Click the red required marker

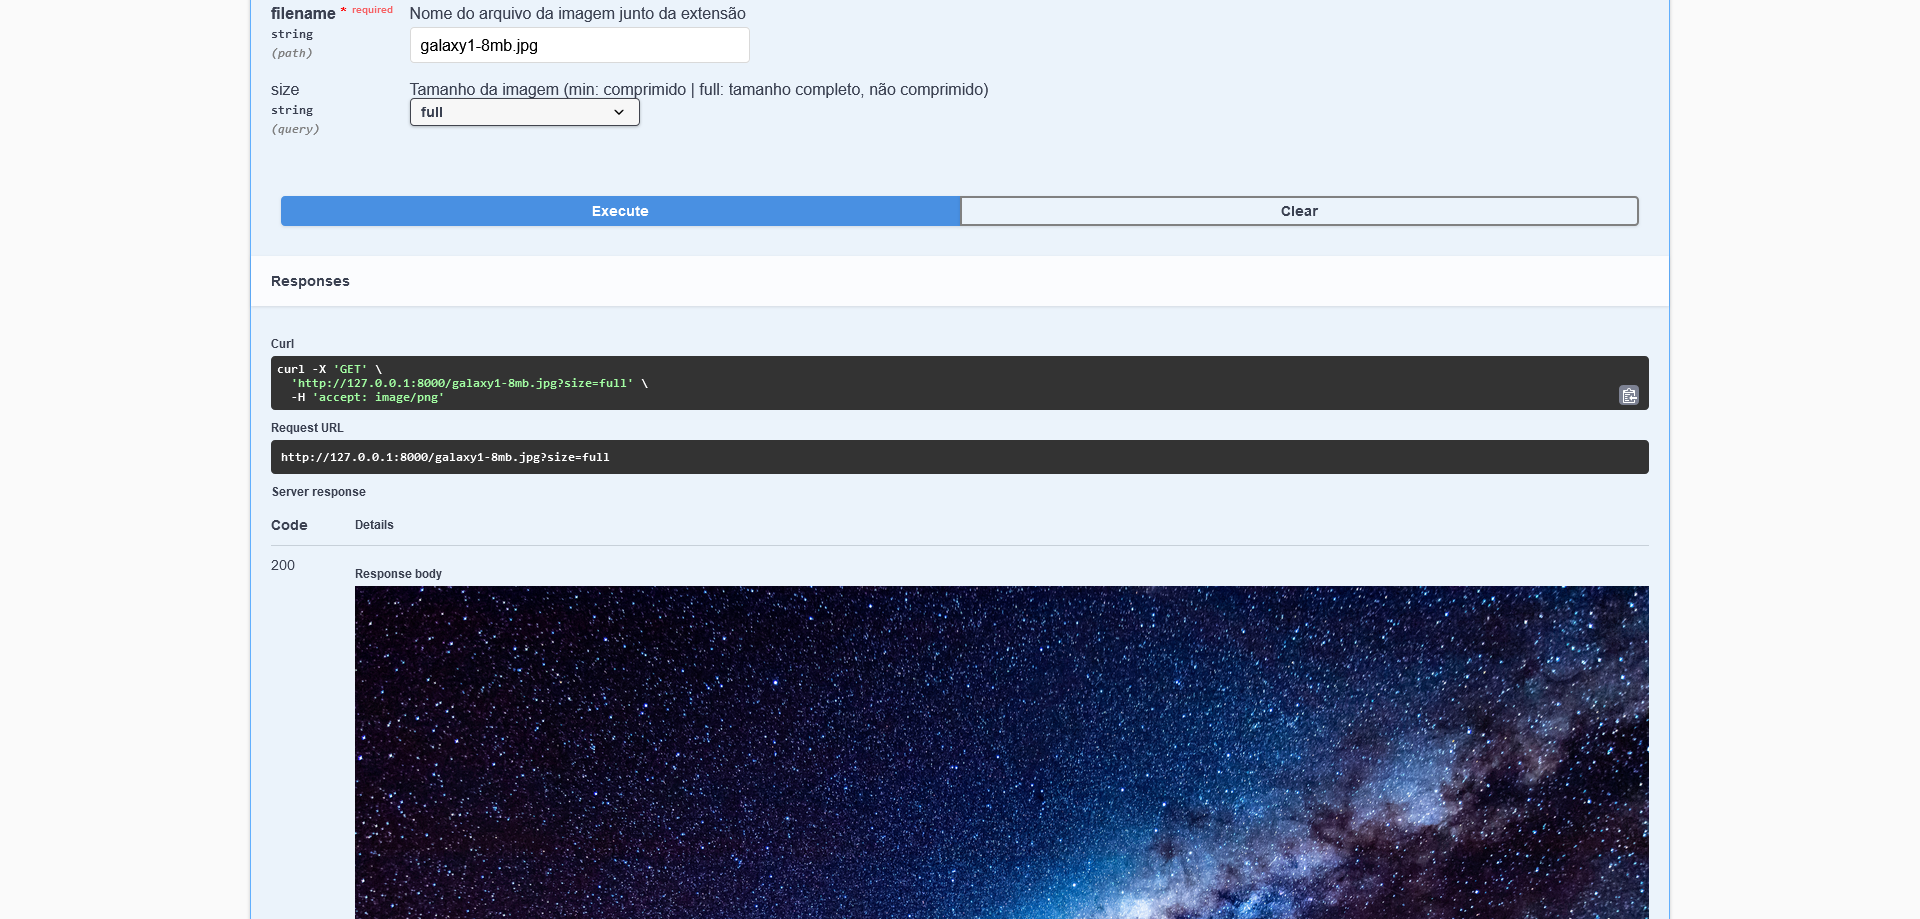pos(371,10)
